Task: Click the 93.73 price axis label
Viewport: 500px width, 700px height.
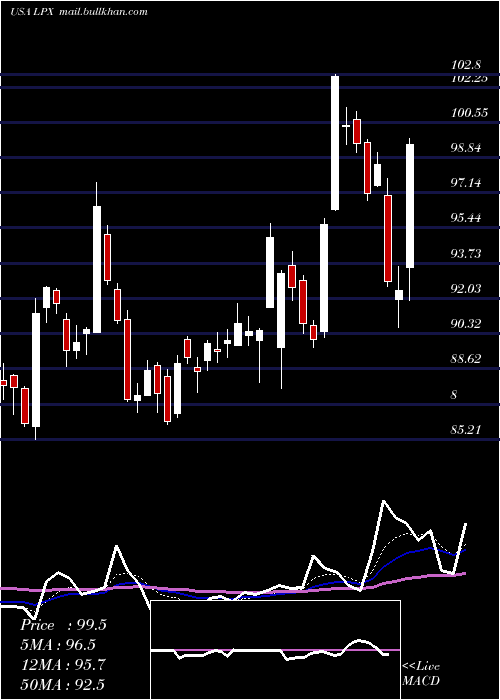Action: tap(466, 254)
